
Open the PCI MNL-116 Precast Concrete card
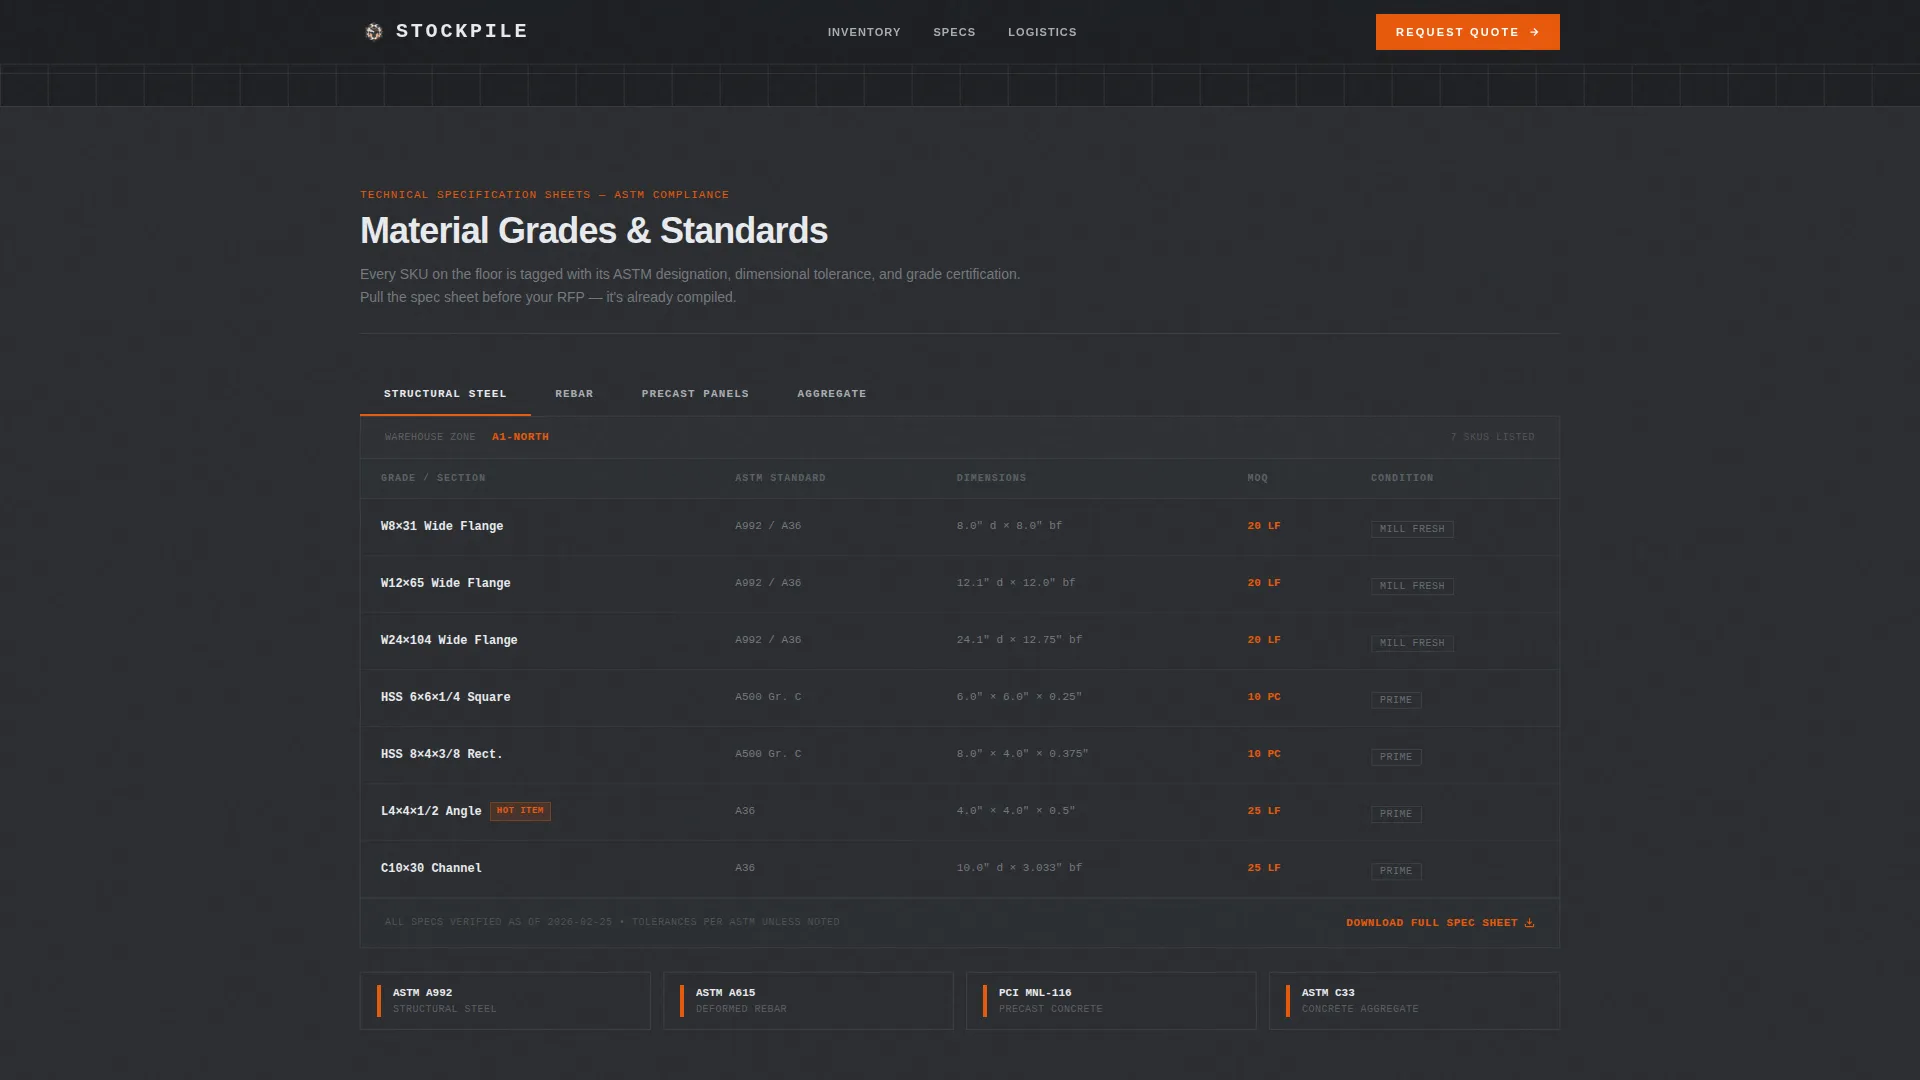point(1111,1001)
